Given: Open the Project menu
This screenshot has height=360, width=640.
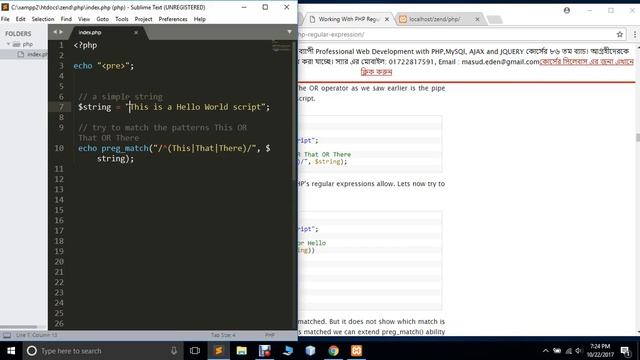Looking at the screenshot, I should pos(143,19).
